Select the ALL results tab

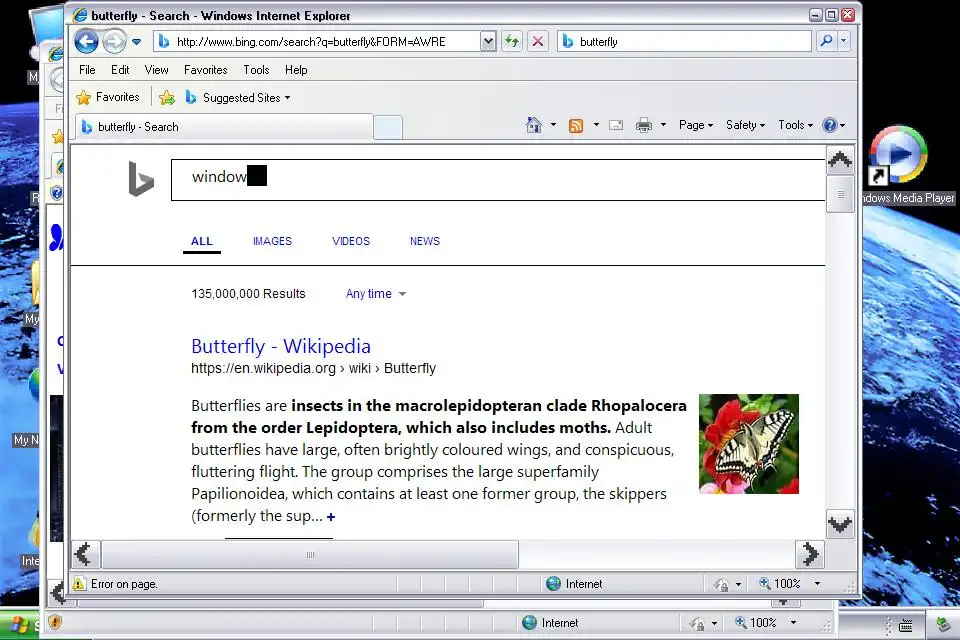[201, 241]
